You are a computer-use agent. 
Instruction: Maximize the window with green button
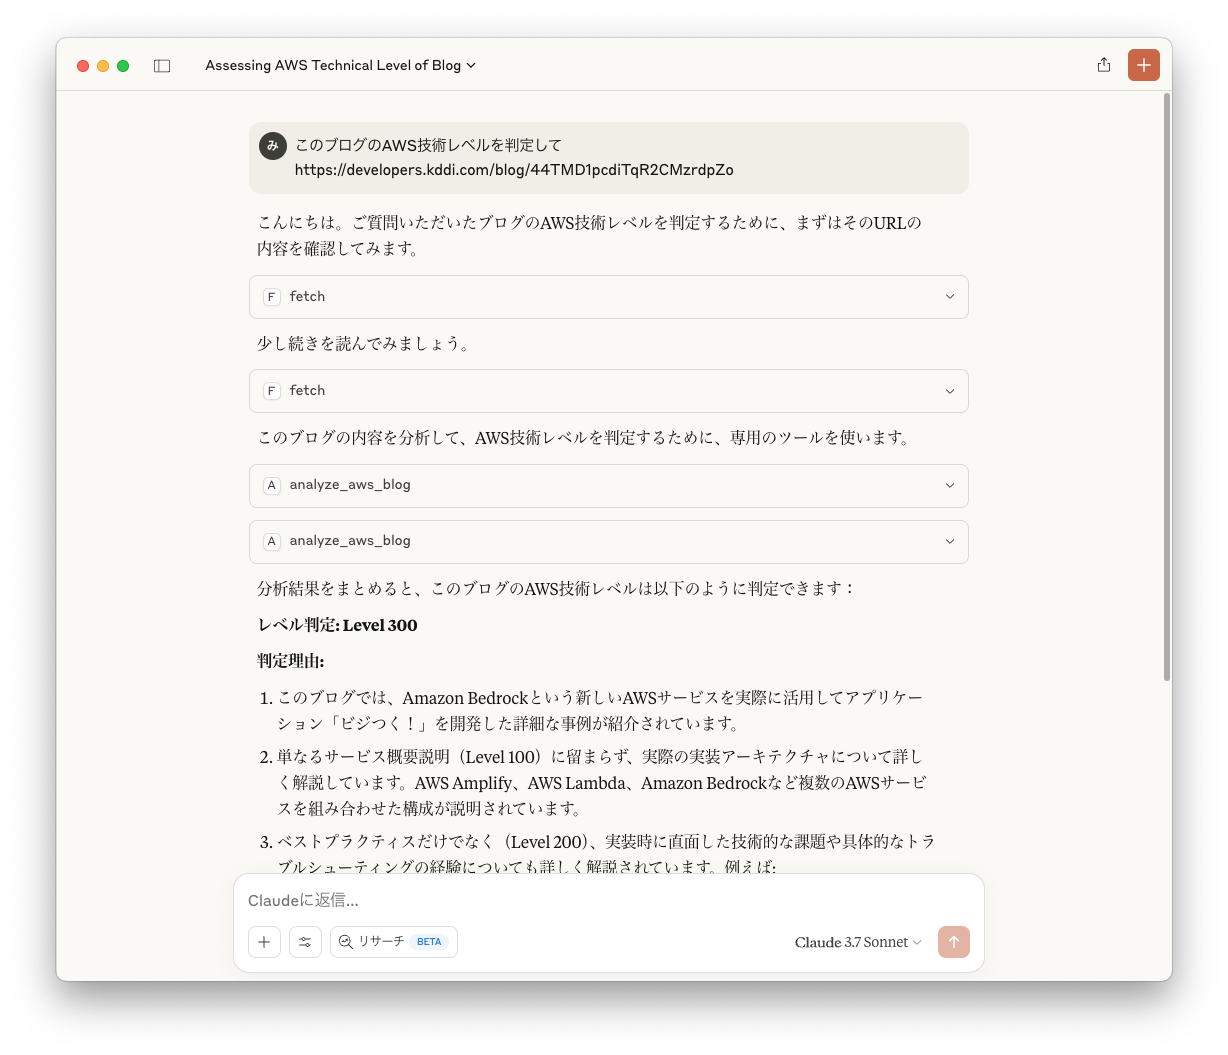point(123,66)
